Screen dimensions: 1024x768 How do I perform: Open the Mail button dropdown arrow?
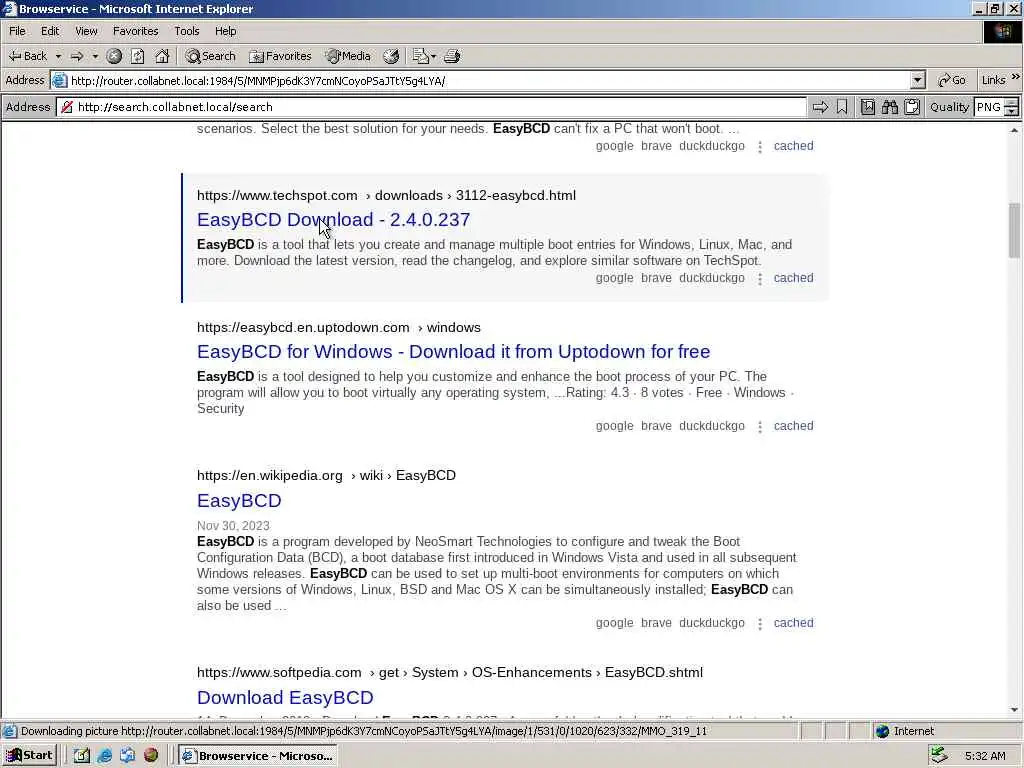point(433,56)
